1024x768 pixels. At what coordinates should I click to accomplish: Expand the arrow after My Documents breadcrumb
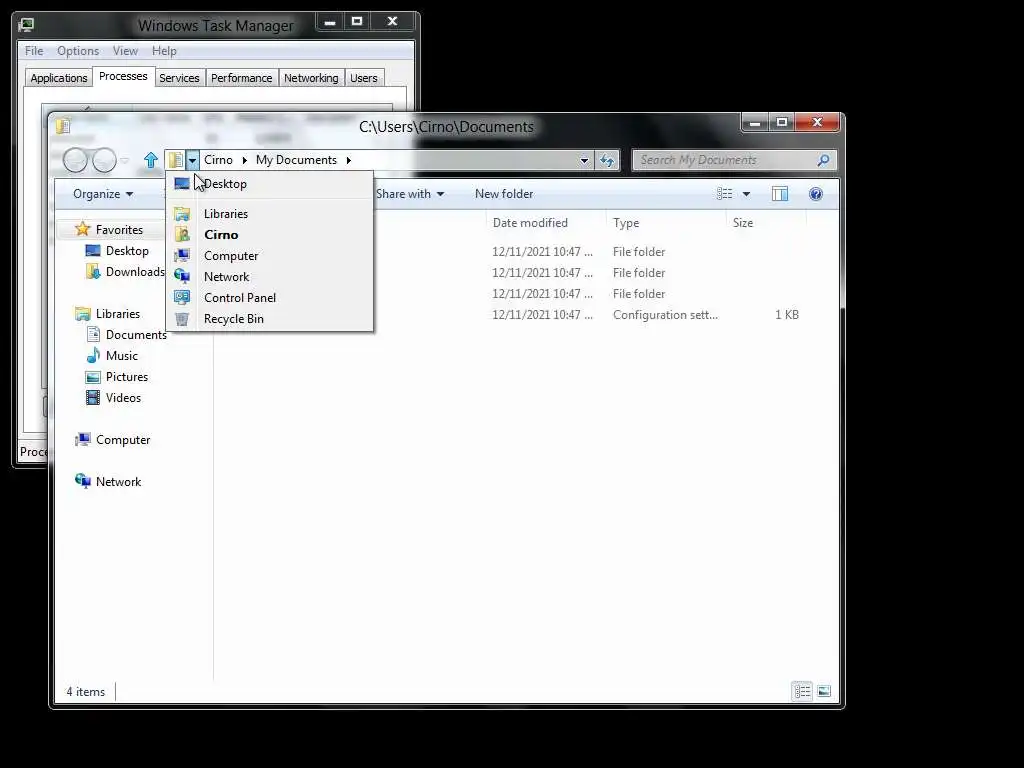tap(348, 160)
